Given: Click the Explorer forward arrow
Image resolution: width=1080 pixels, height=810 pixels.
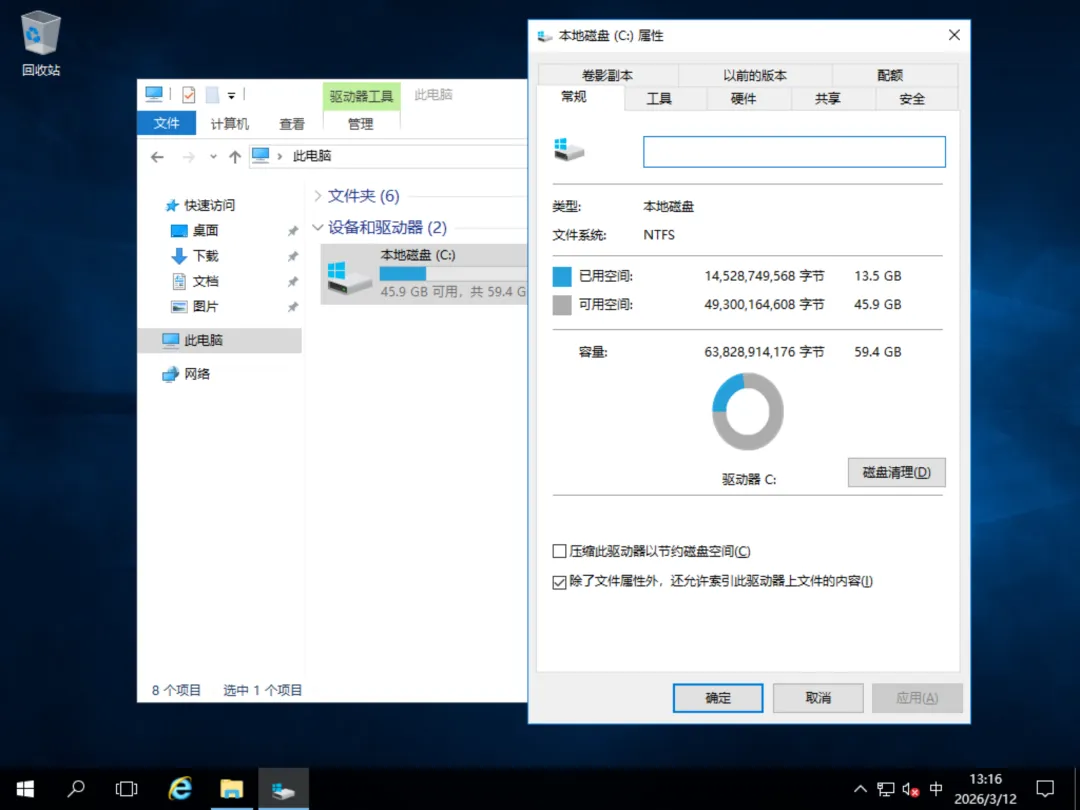Looking at the screenshot, I should tap(188, 157).
